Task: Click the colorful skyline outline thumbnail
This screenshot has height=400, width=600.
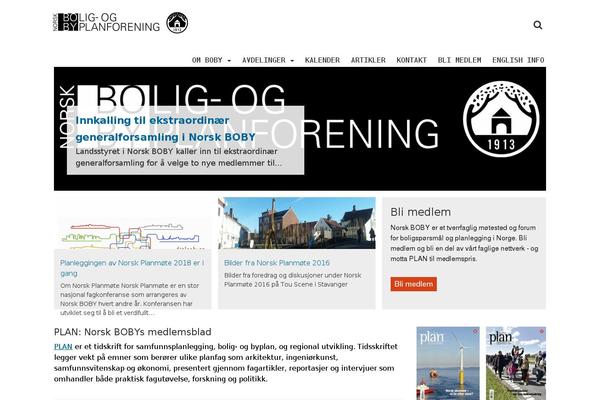Action: 132,224
